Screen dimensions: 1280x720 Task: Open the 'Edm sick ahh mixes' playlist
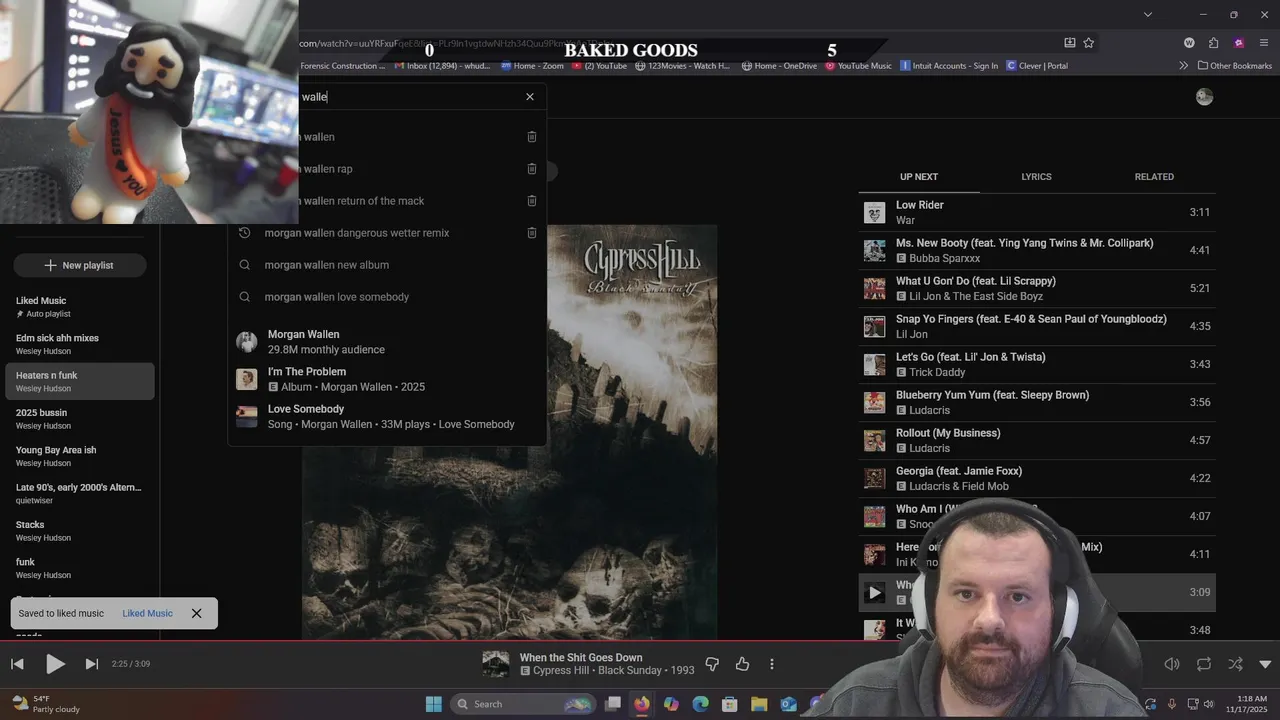click(80, 344)
